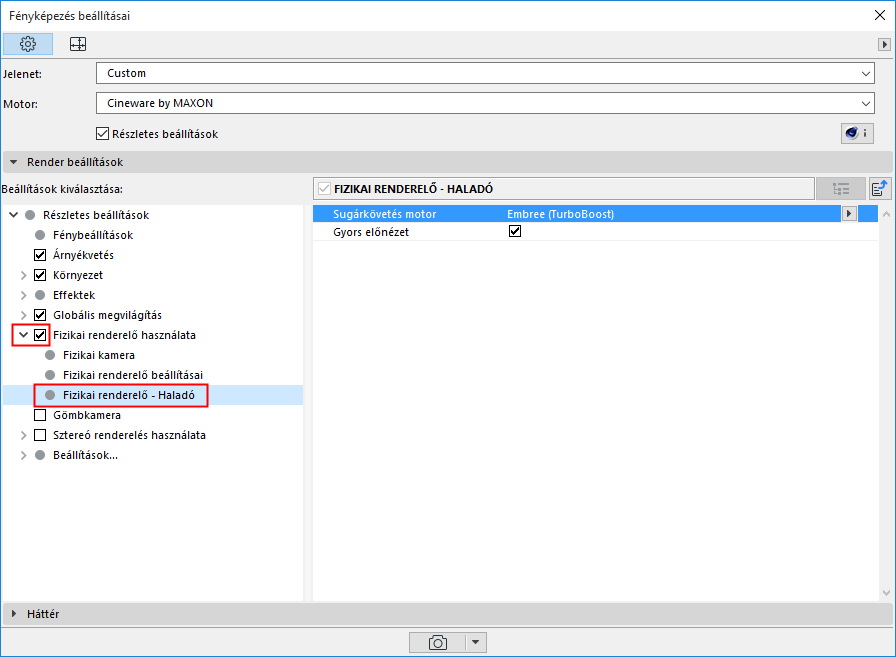This screenshot has width=896, height=657.
Task: Toggle the FIZIKAI RENDERELŐ - HALADÓ header checkbox
Action: point(324,189)
